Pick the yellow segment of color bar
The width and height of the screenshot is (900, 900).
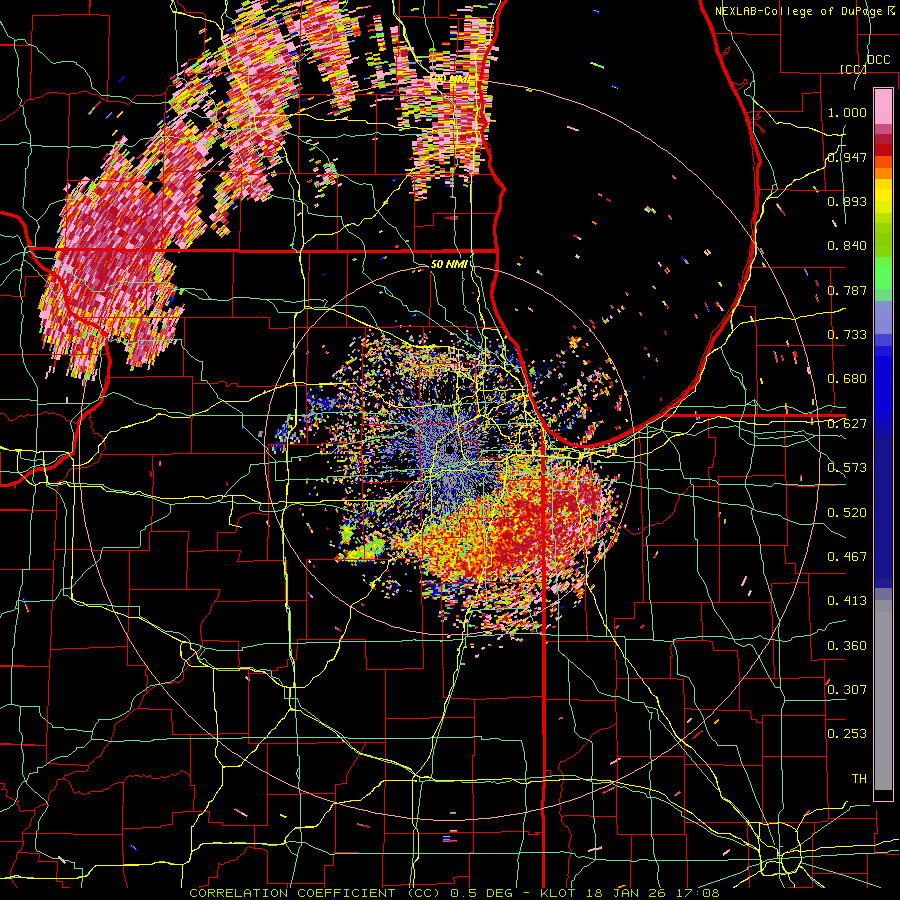[883, 195]
